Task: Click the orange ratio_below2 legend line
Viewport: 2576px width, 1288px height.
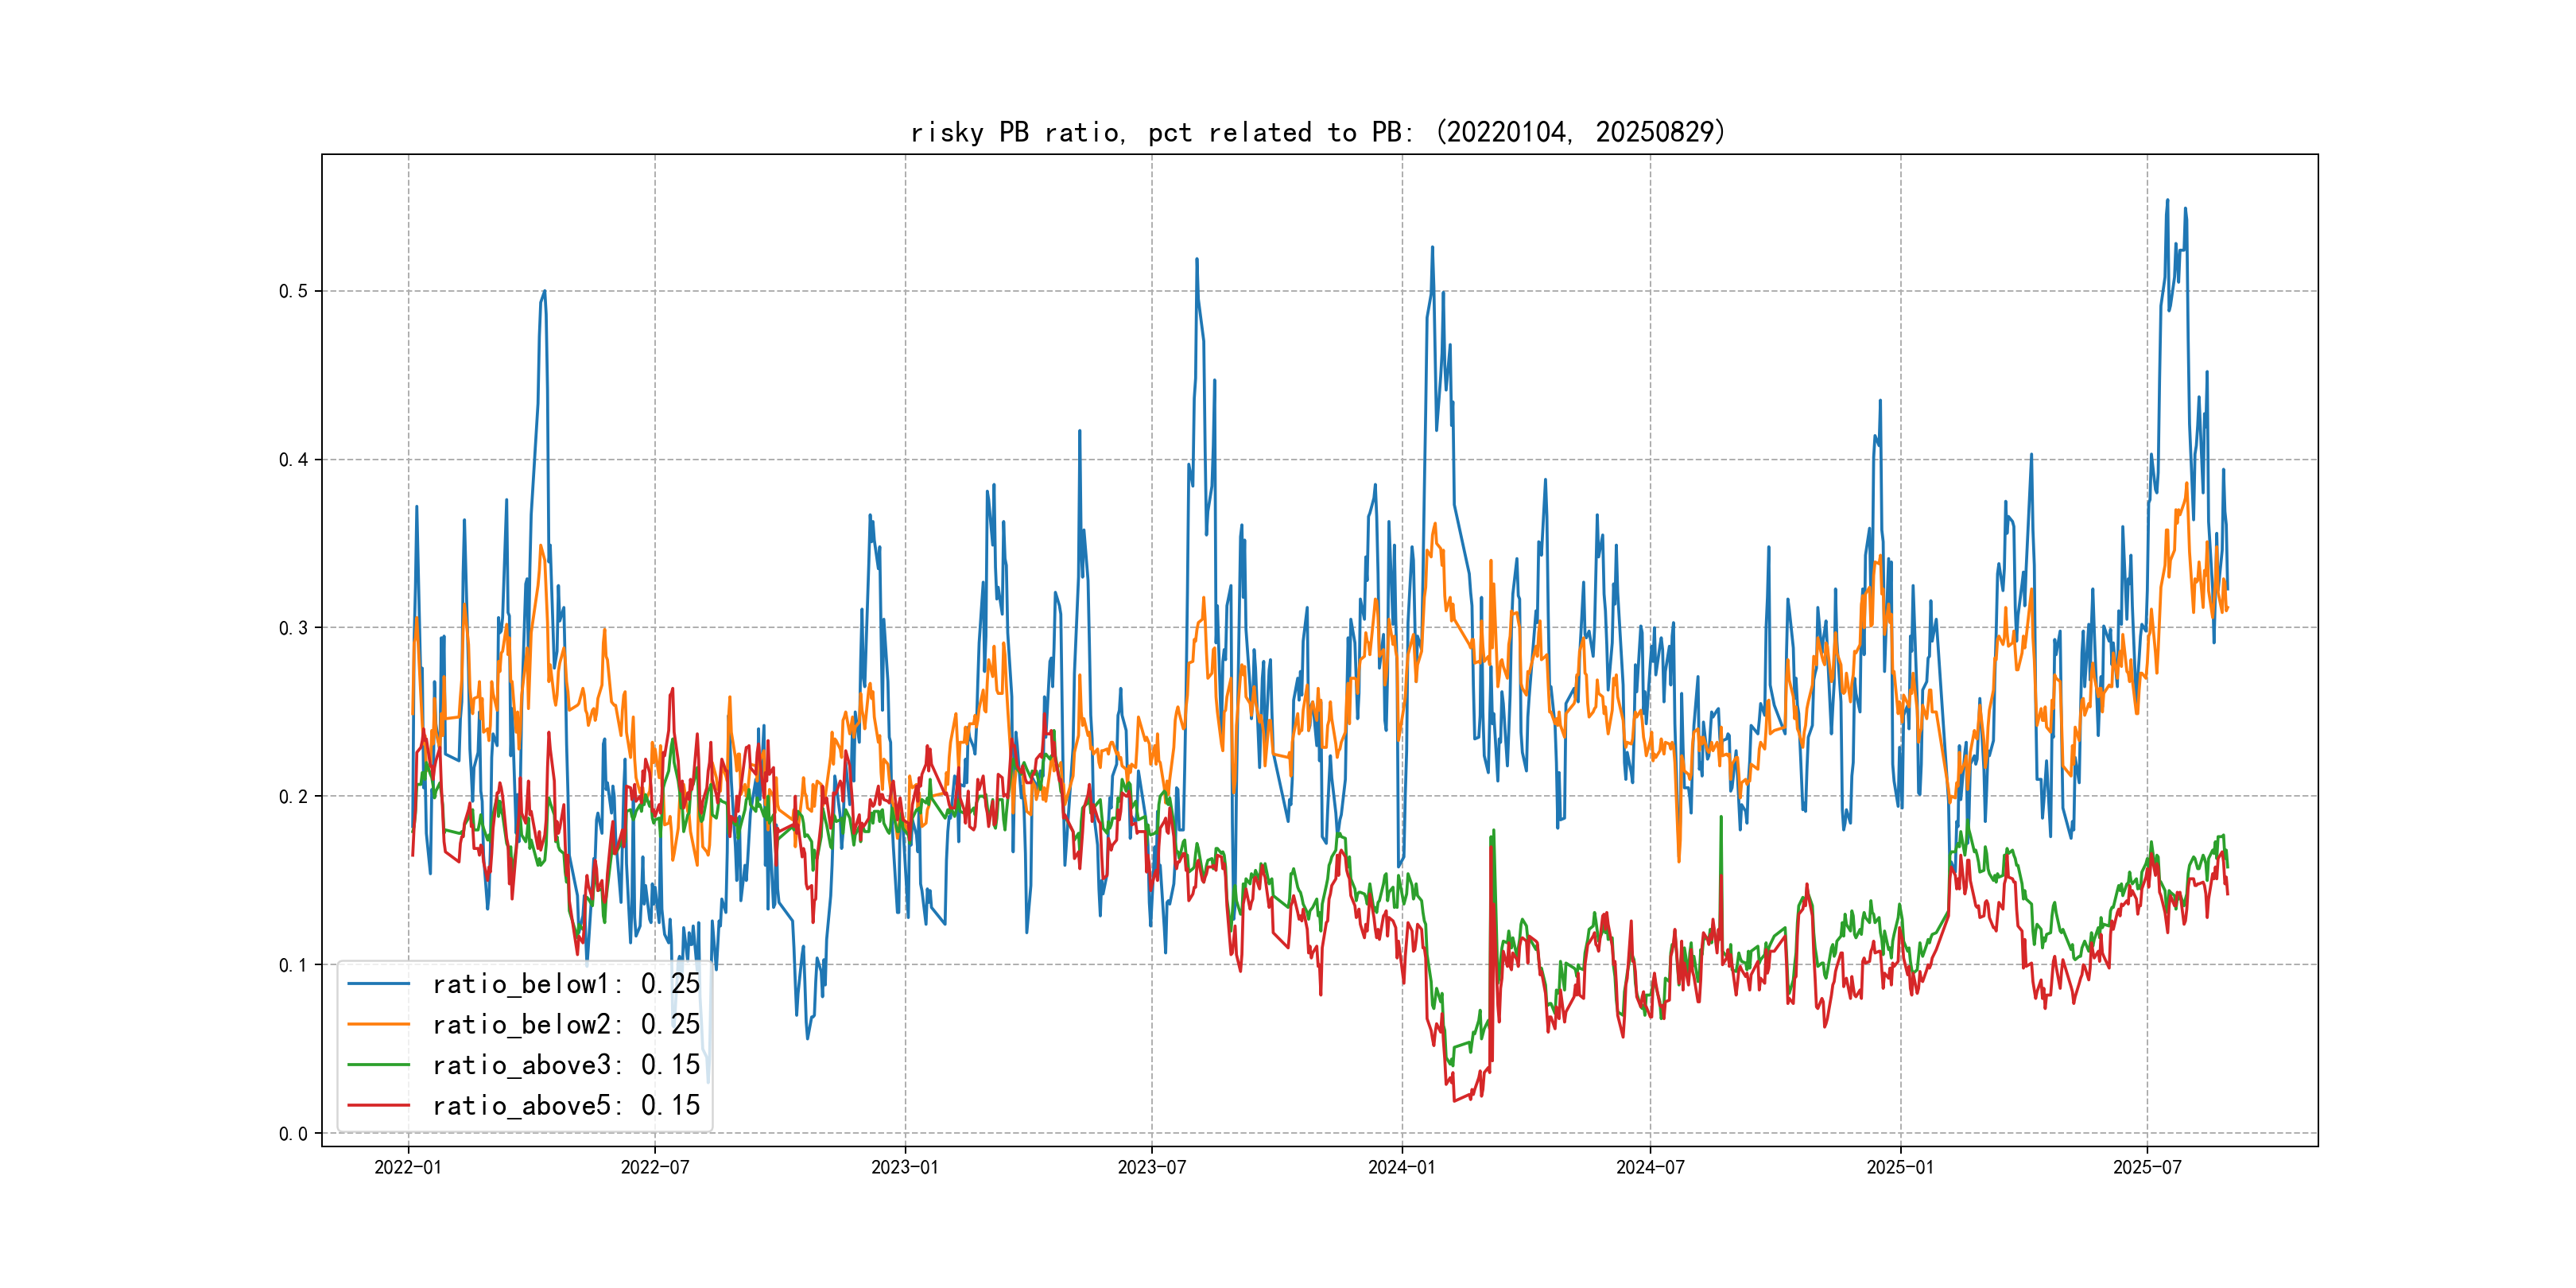Action: (x=378, y=1024)
